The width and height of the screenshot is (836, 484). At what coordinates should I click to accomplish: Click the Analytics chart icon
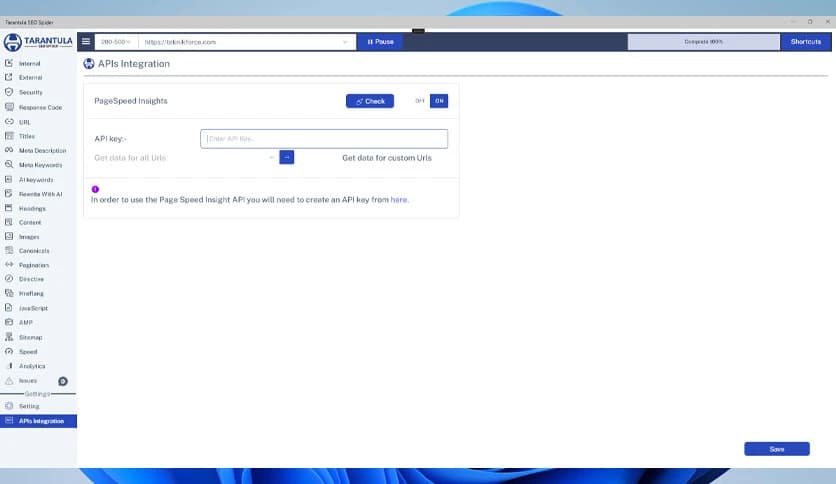coord(9,366)
